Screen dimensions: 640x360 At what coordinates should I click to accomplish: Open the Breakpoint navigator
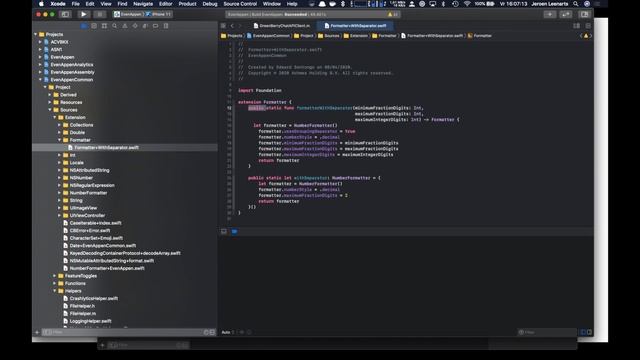point(156,26)
